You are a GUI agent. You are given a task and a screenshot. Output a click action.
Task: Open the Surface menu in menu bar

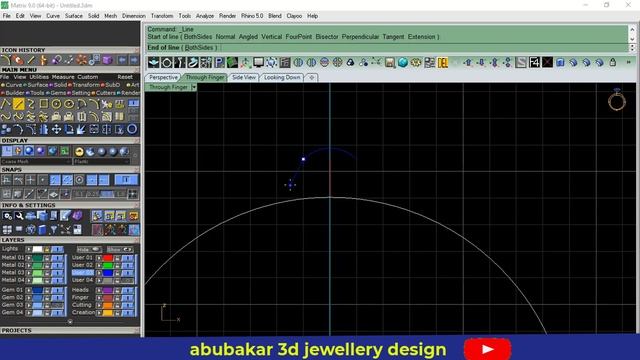pos(73,16)
